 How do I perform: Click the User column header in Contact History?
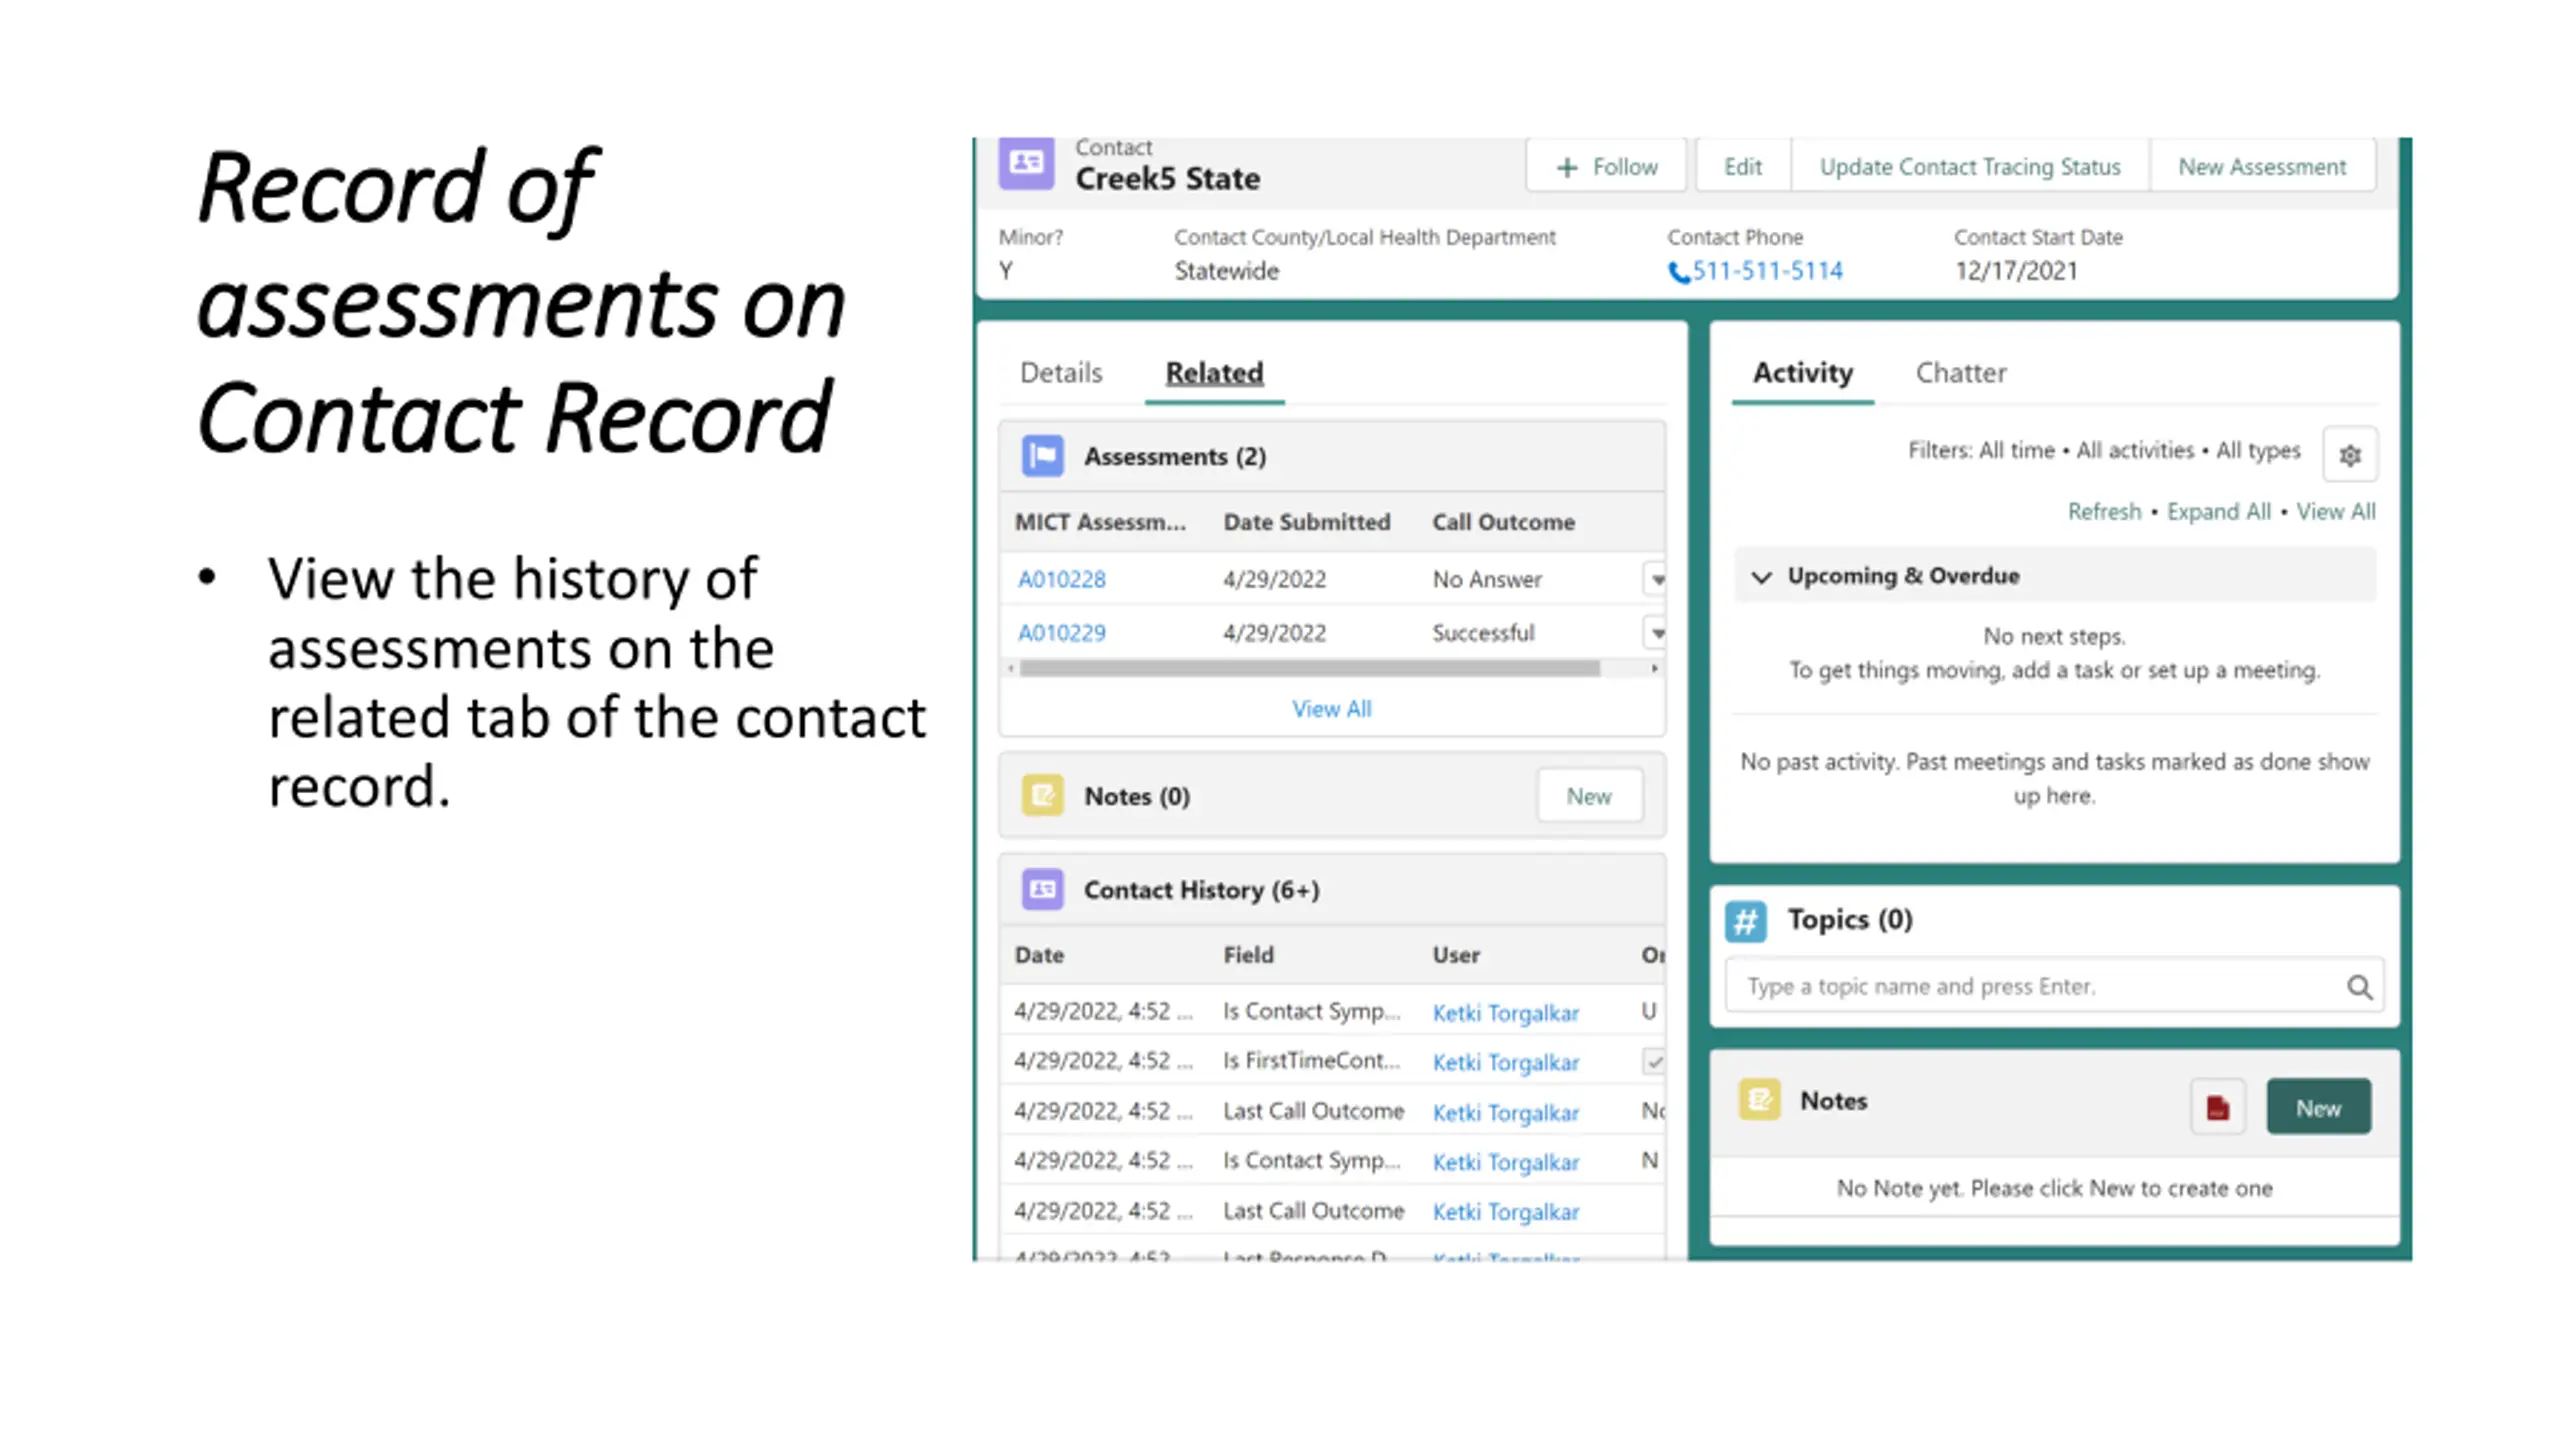point(1455,955)
